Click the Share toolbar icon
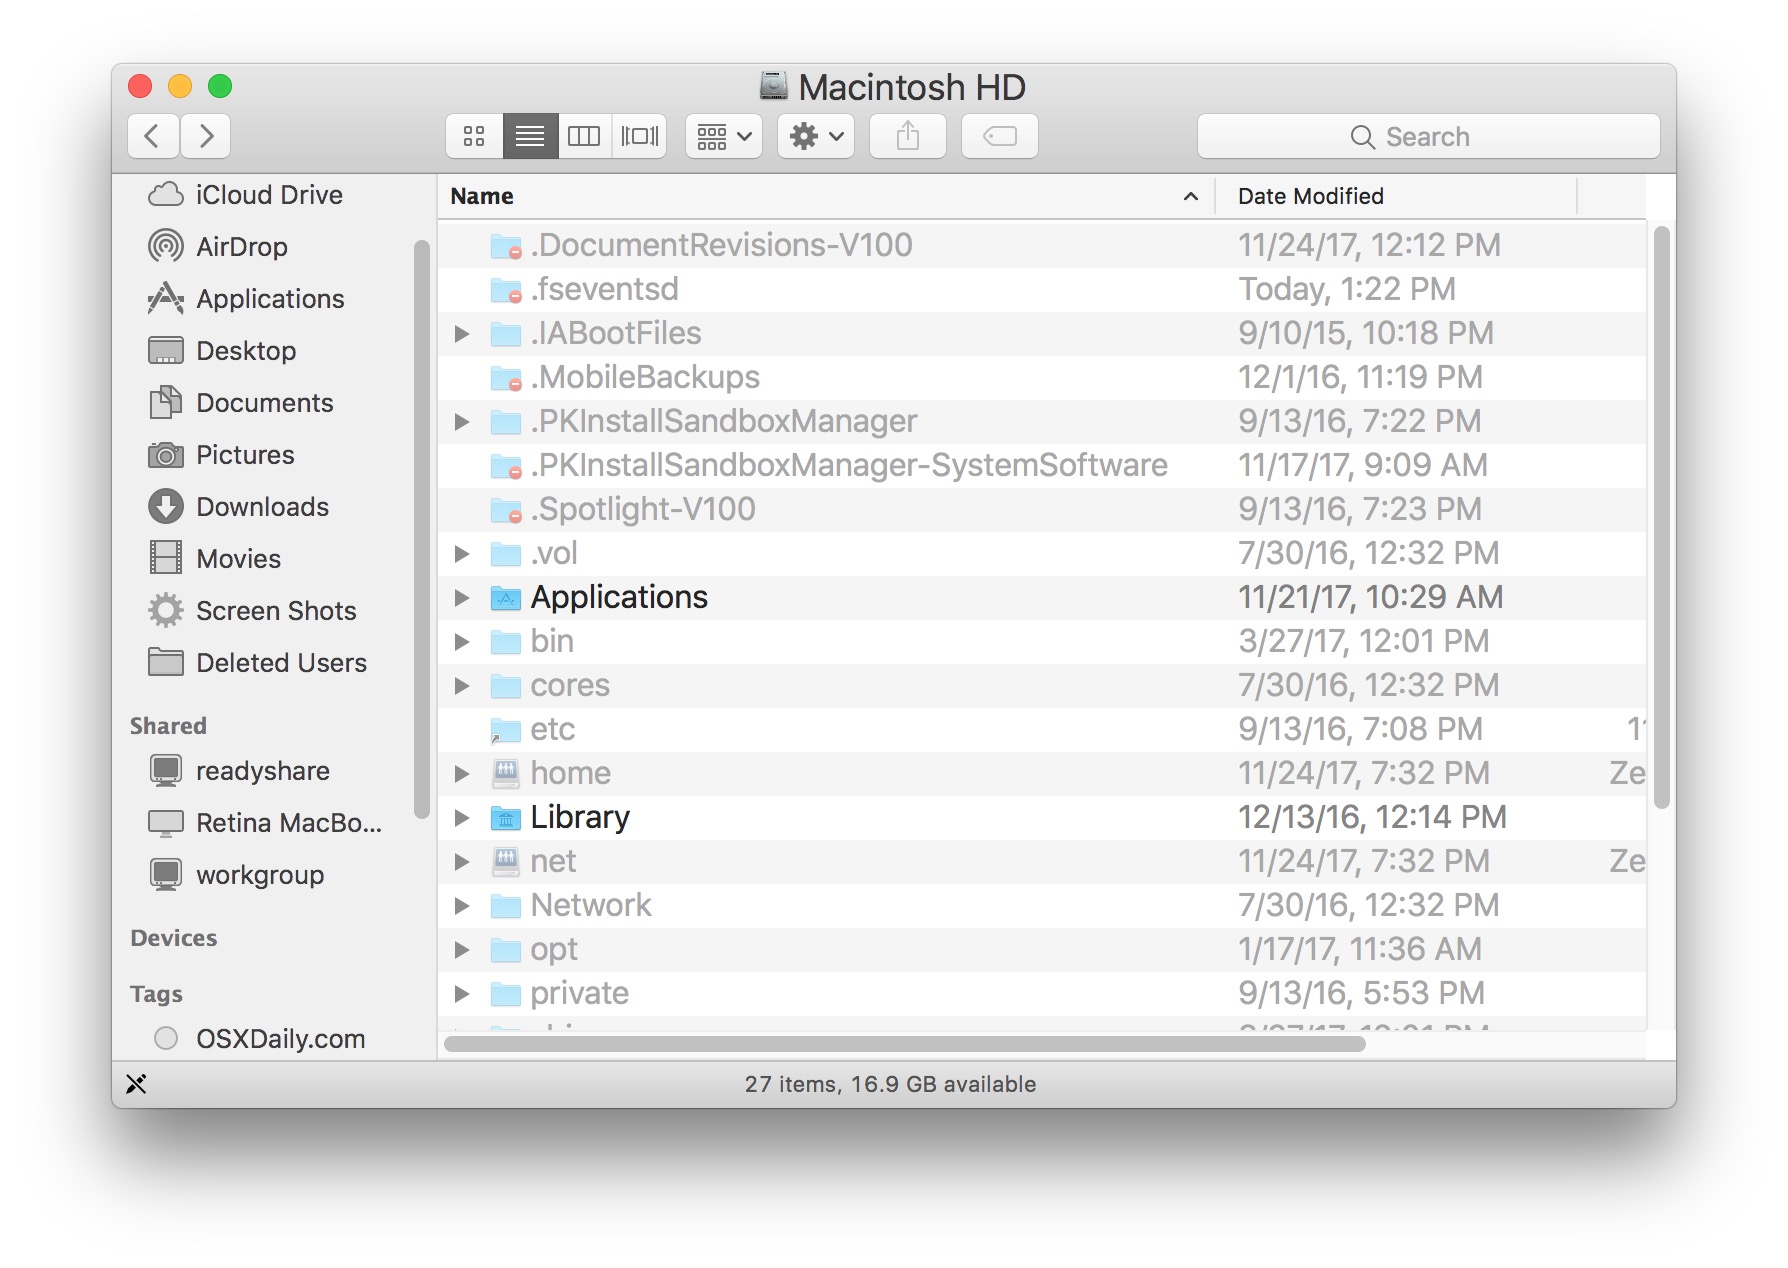 click(x=906, y=136)
